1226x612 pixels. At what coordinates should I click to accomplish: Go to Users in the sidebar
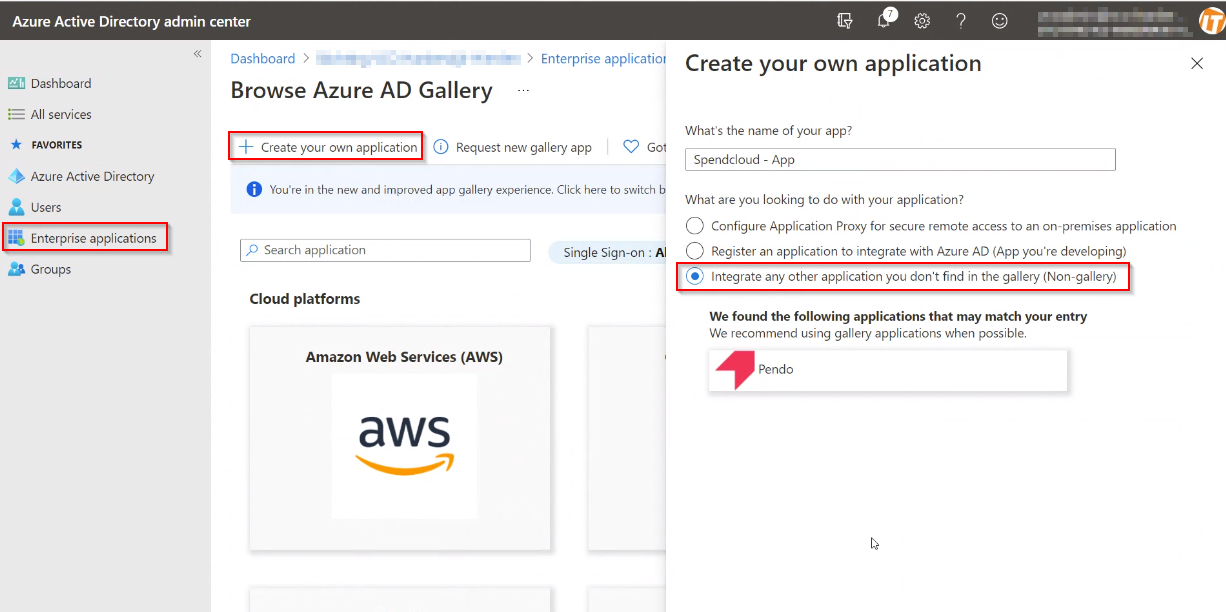tap(46, 207)
